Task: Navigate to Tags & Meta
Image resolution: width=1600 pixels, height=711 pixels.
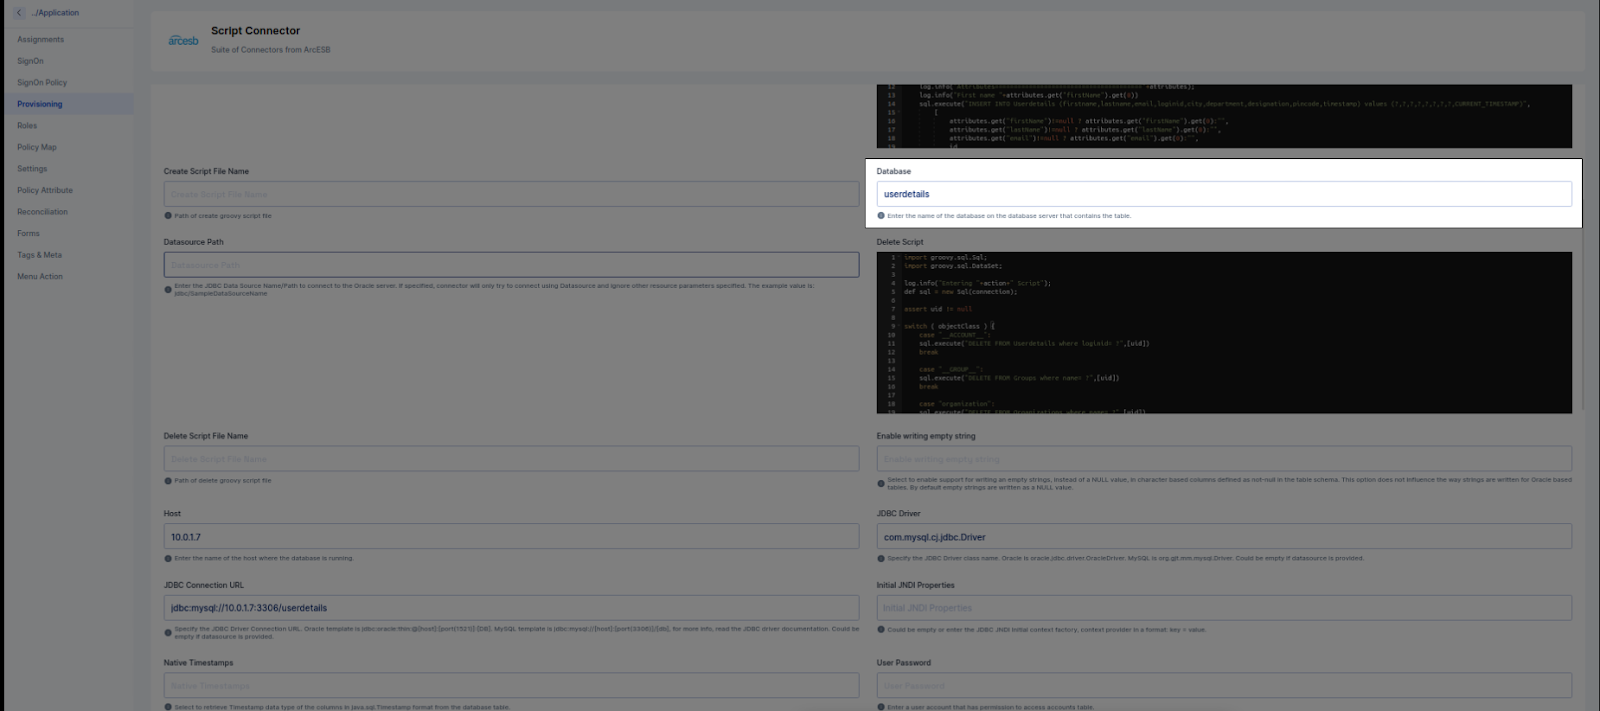Action: (x=39, y=255)
